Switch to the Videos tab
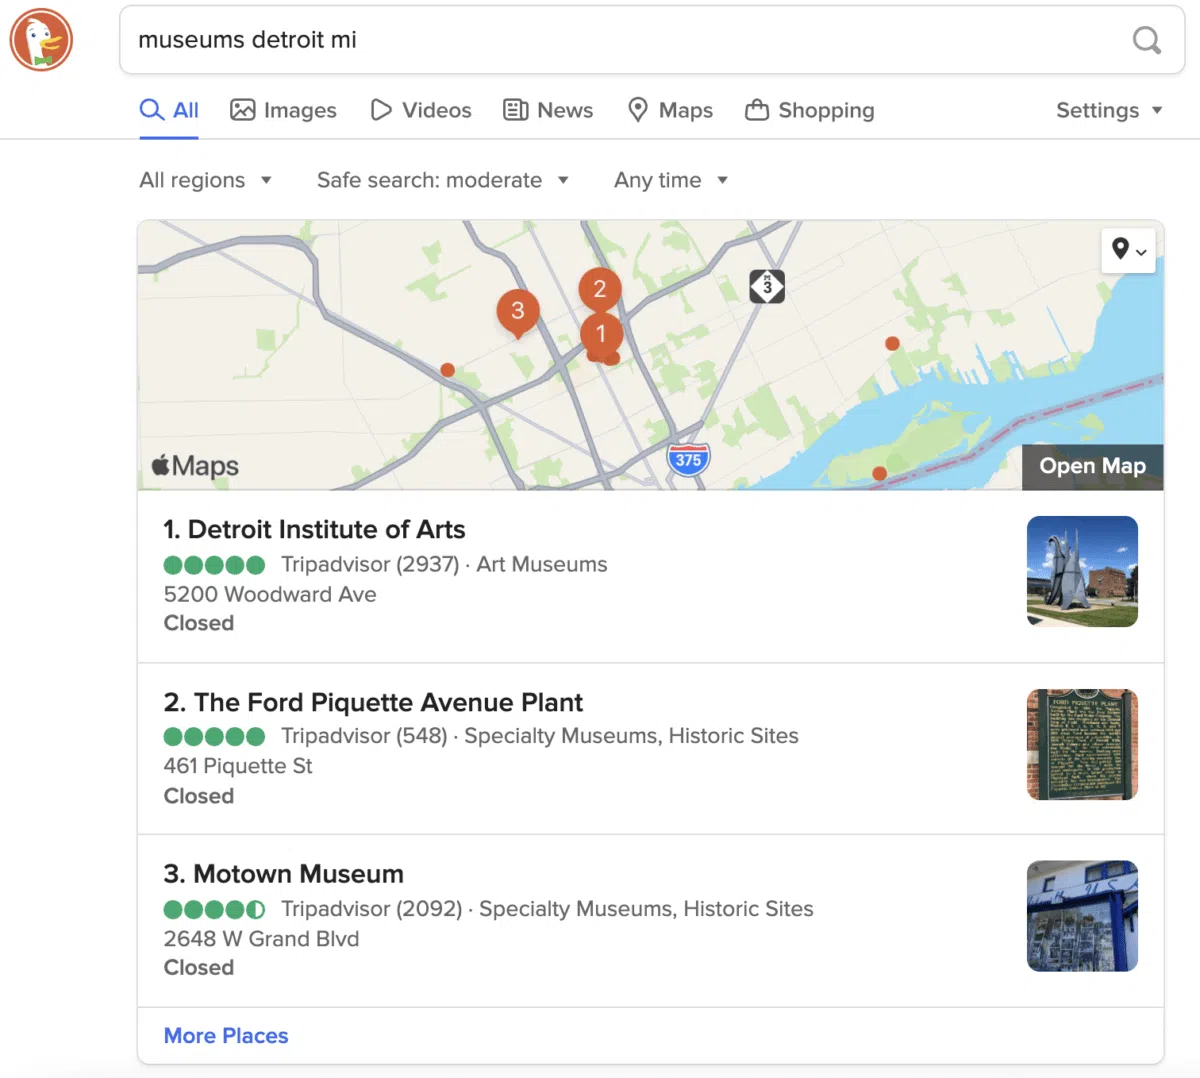The width and height of the screenshot is (1200, 1078). (x=421, y=110)
